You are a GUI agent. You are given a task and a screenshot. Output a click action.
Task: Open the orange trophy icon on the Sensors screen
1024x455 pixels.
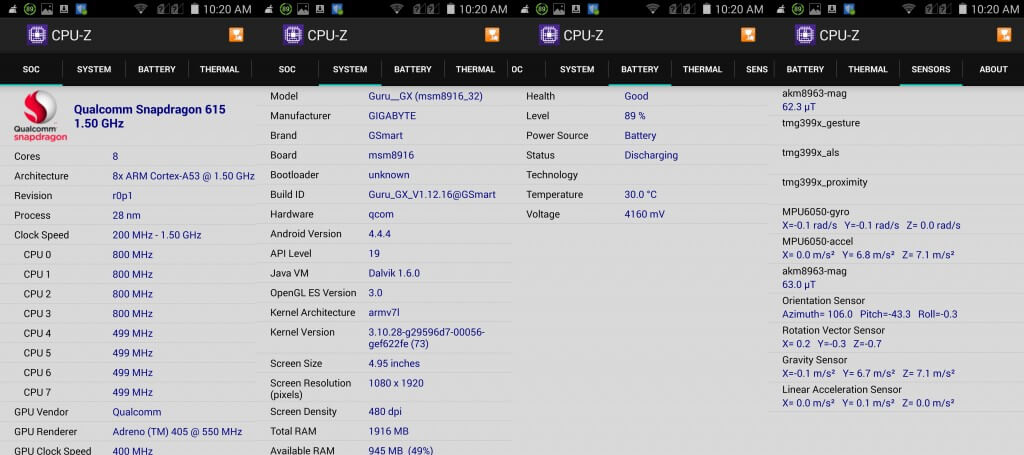(x=1004, y=35)
